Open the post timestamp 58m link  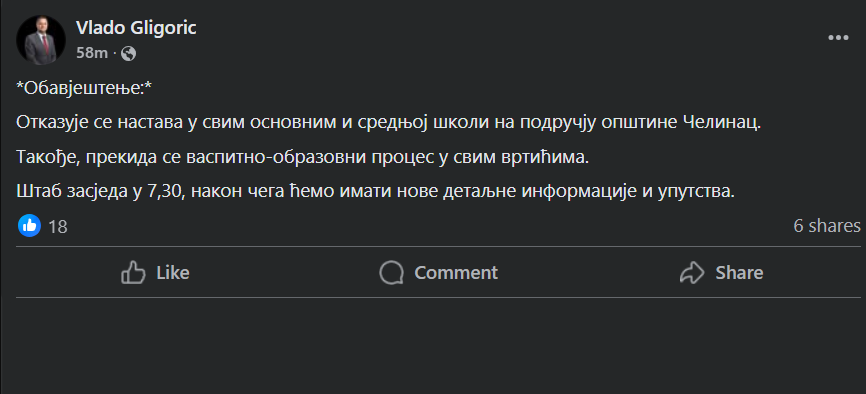[92, 53]
